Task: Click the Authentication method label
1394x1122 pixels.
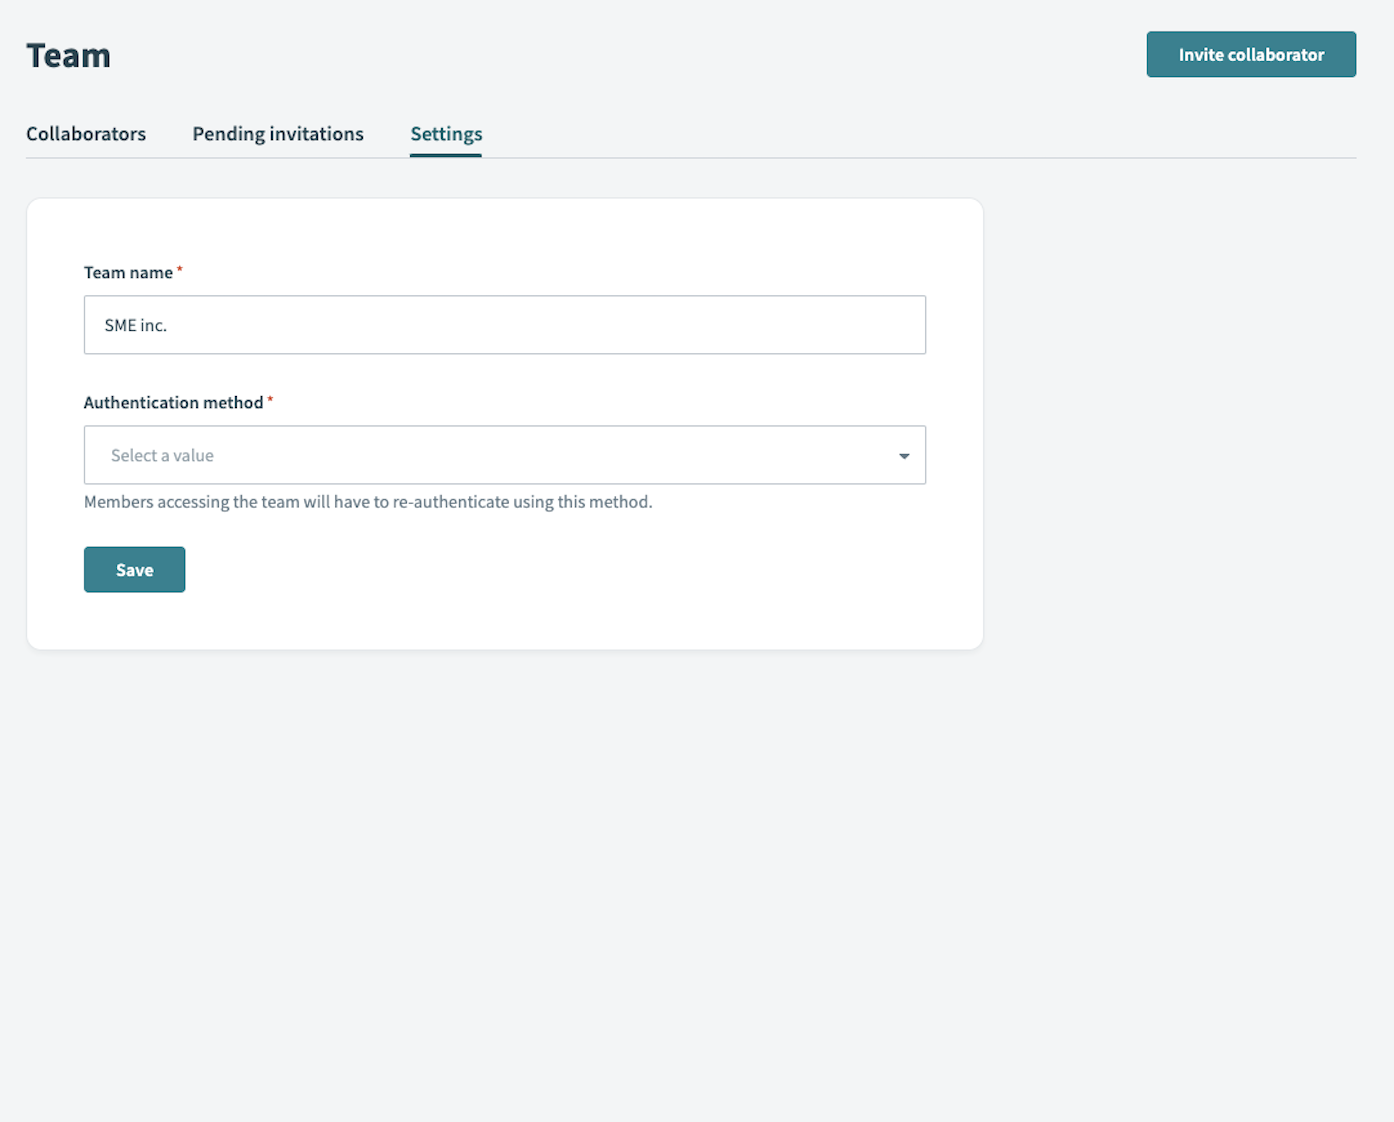Action: coord(173,403)
